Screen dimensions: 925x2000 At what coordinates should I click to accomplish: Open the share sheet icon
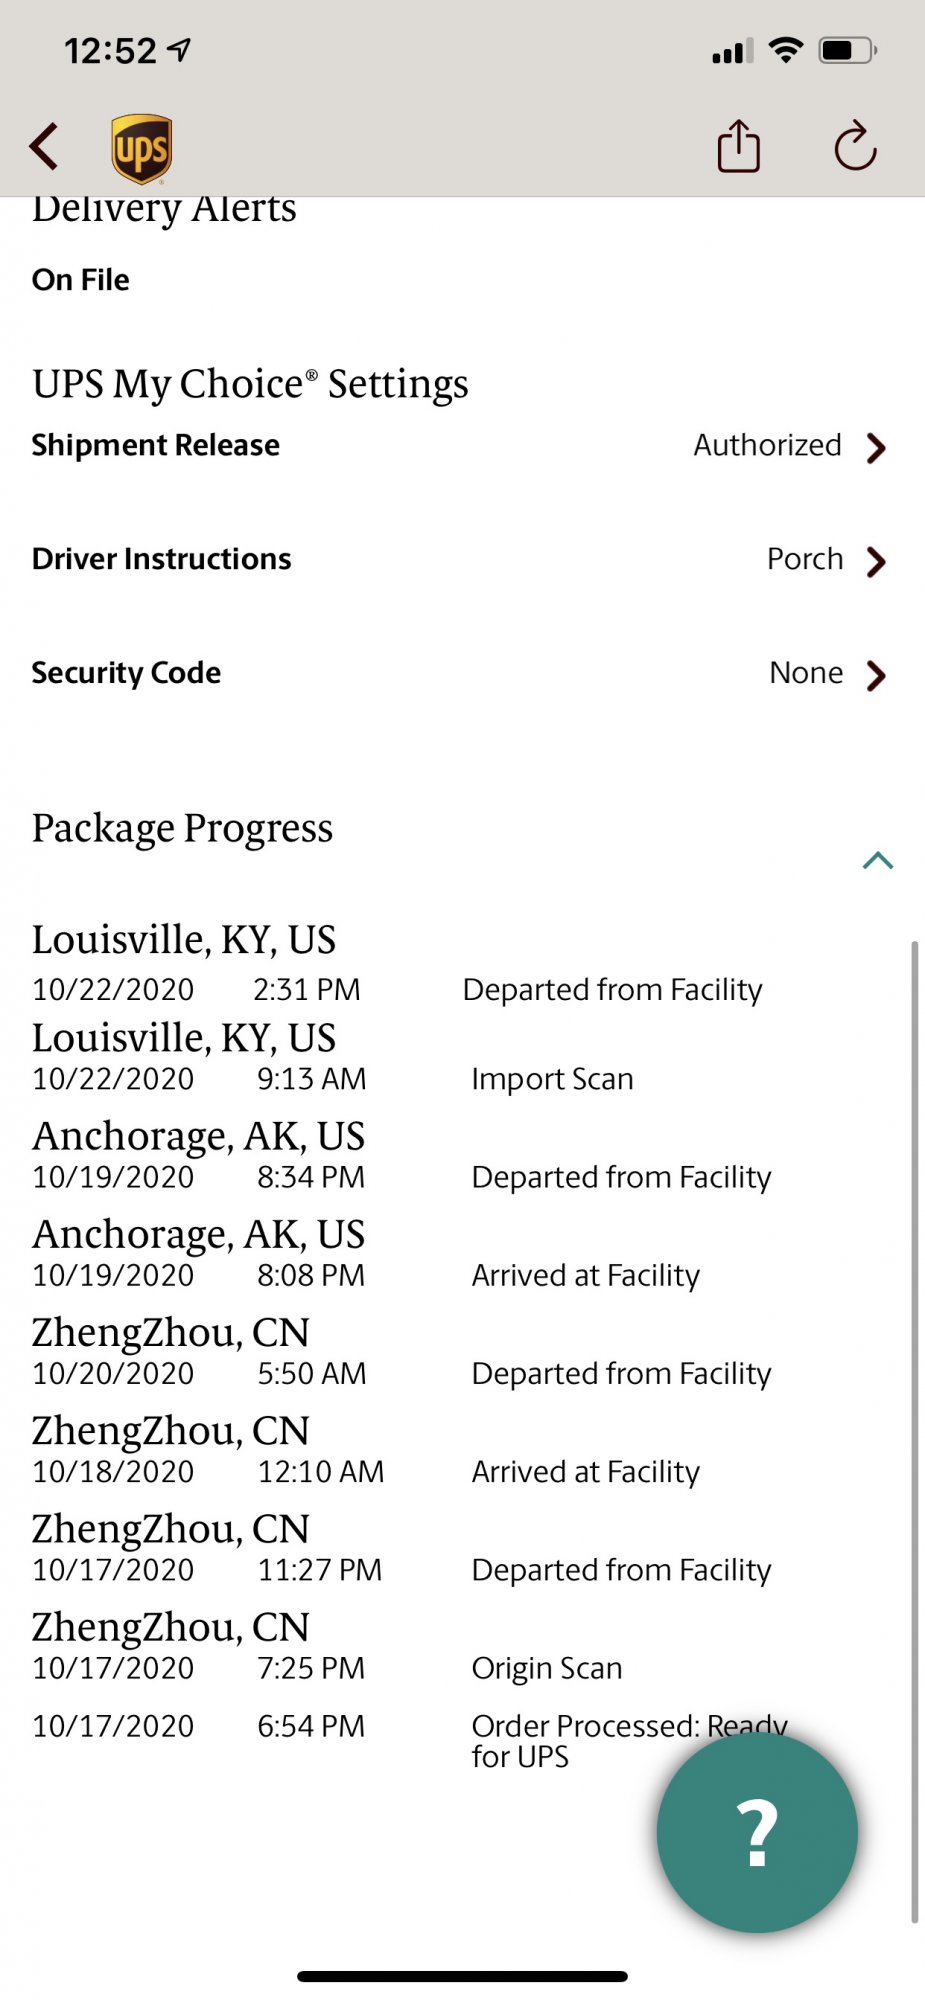point(739,147)
